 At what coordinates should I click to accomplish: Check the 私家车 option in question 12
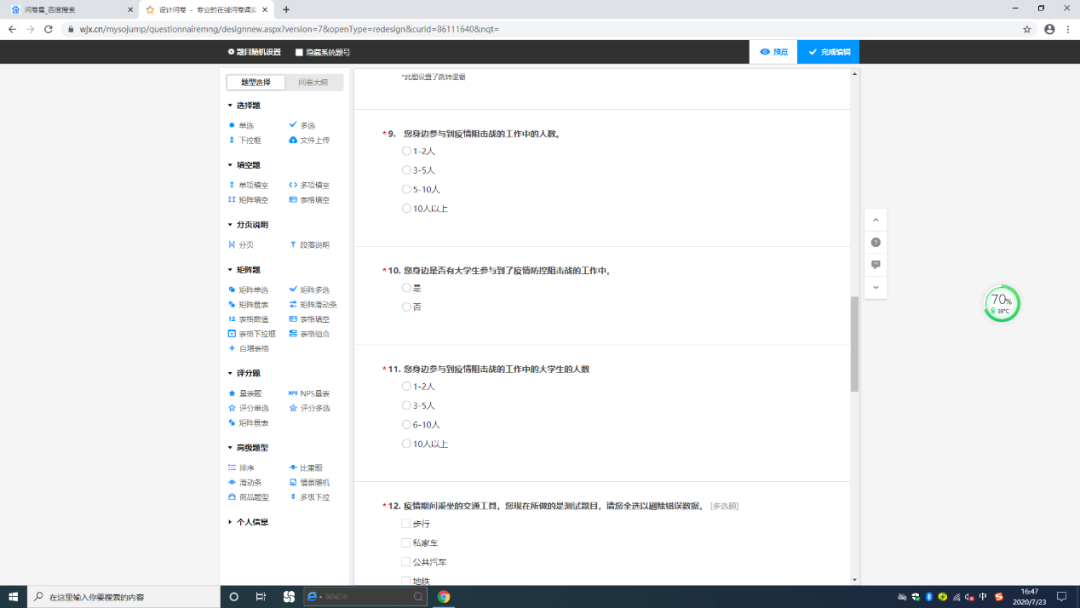(406, 543)
